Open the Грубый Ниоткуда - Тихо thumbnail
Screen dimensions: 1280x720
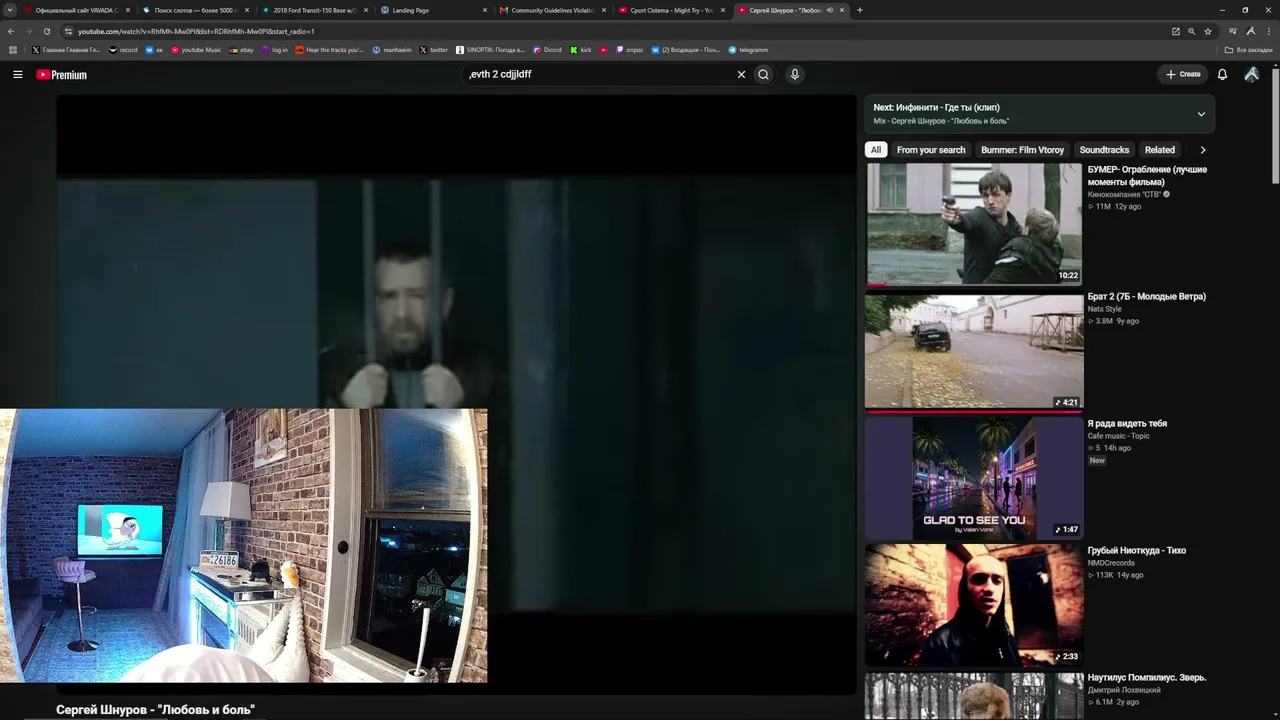974,605
